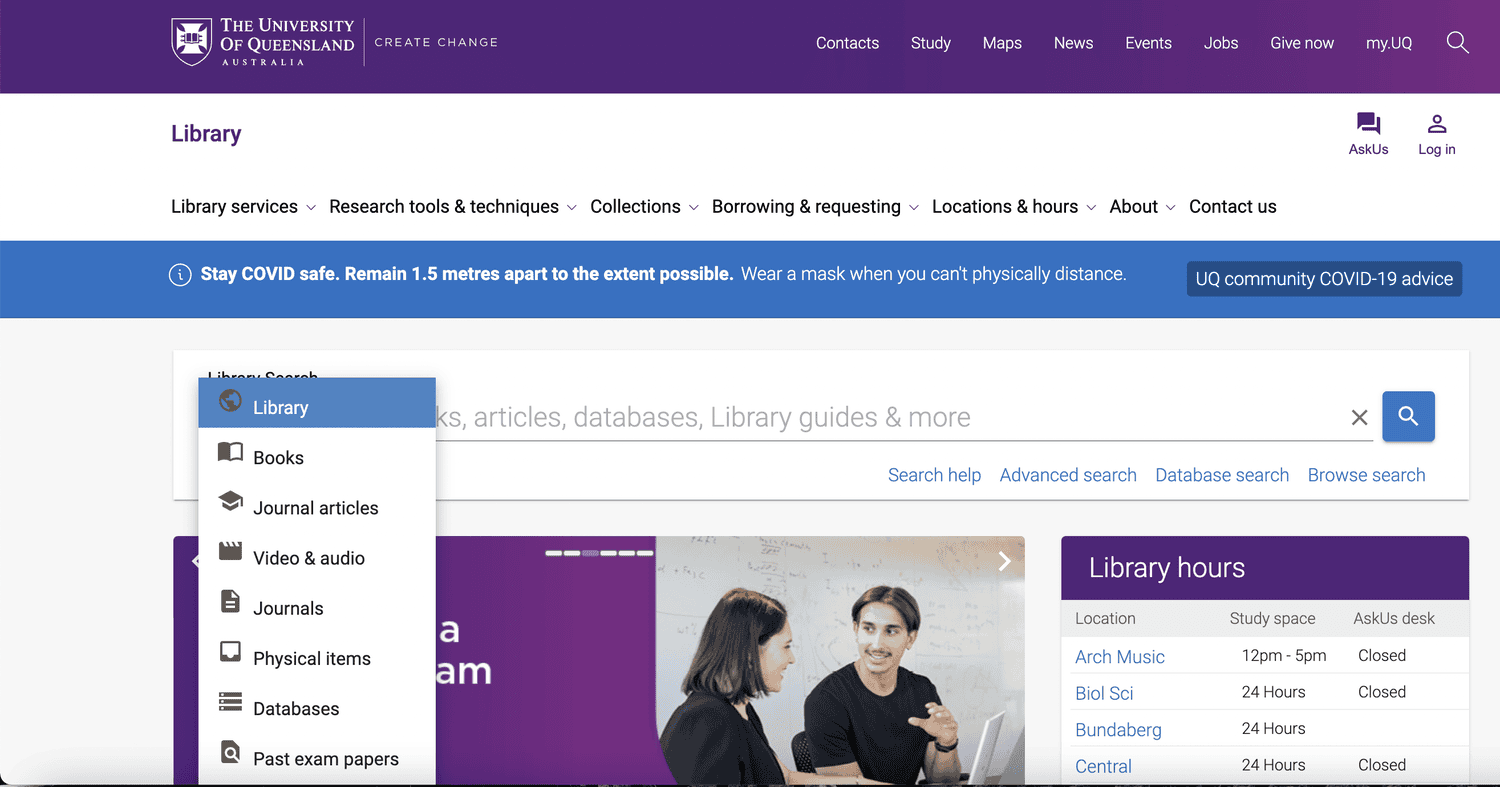Open Contacts in the top header
This screenshot has width=1500, height=787.
(847, 43)
